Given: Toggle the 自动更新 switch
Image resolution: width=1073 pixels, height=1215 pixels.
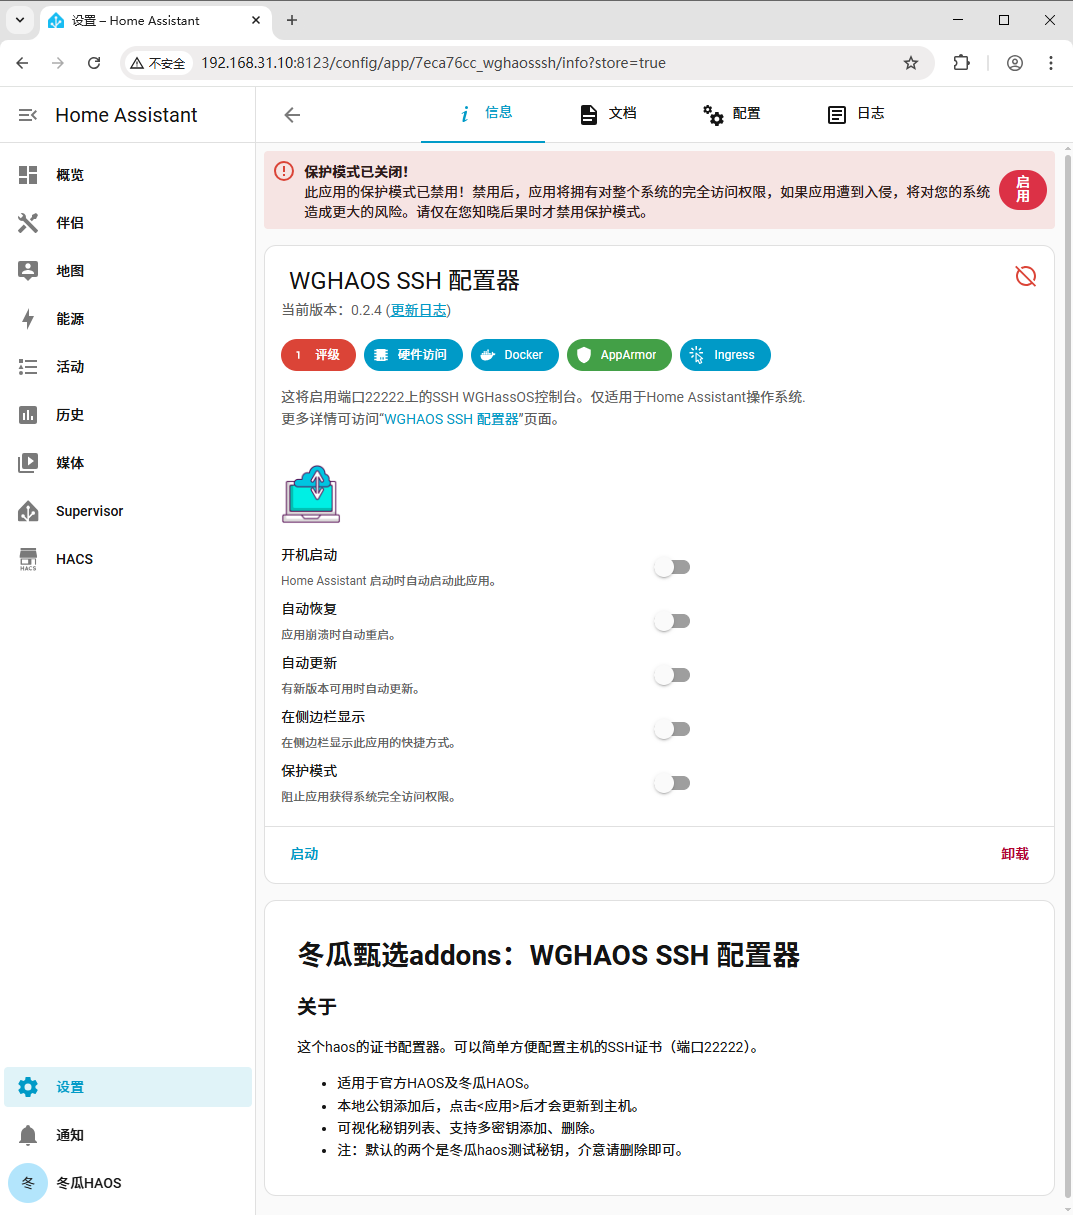Looking at the screenshot, I should 672,675.
